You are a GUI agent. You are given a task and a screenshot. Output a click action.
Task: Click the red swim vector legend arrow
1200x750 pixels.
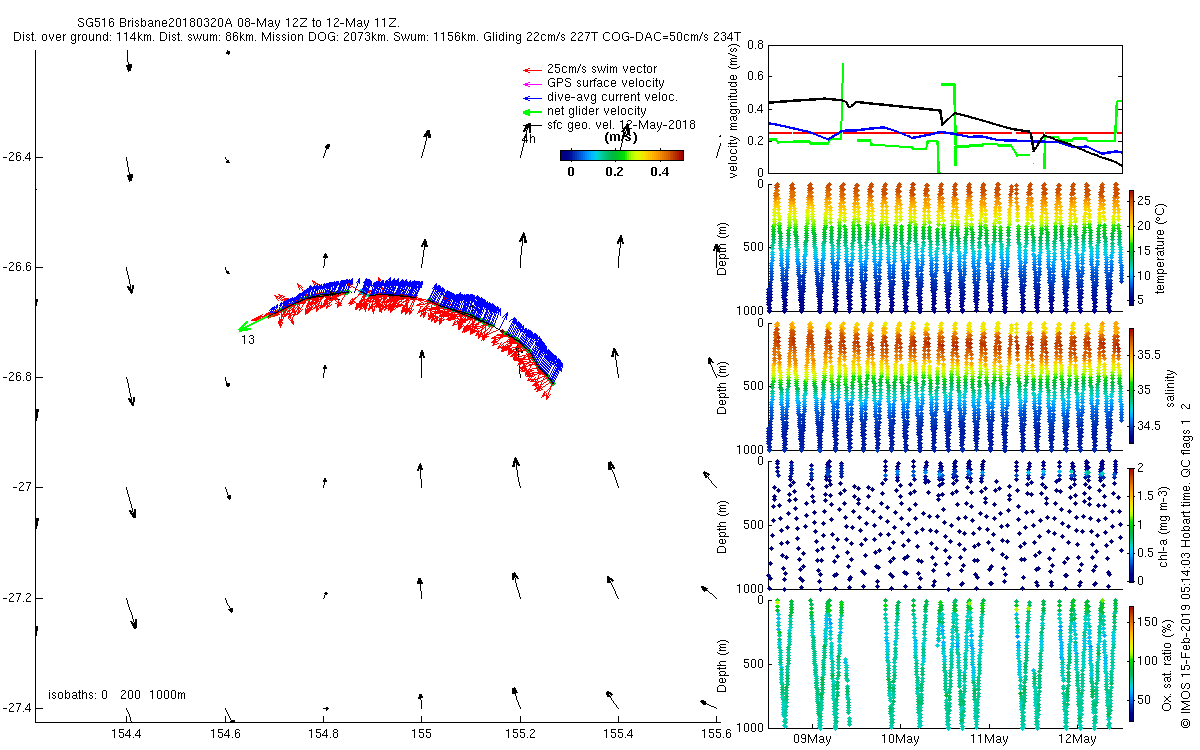[x=532, y=69]
